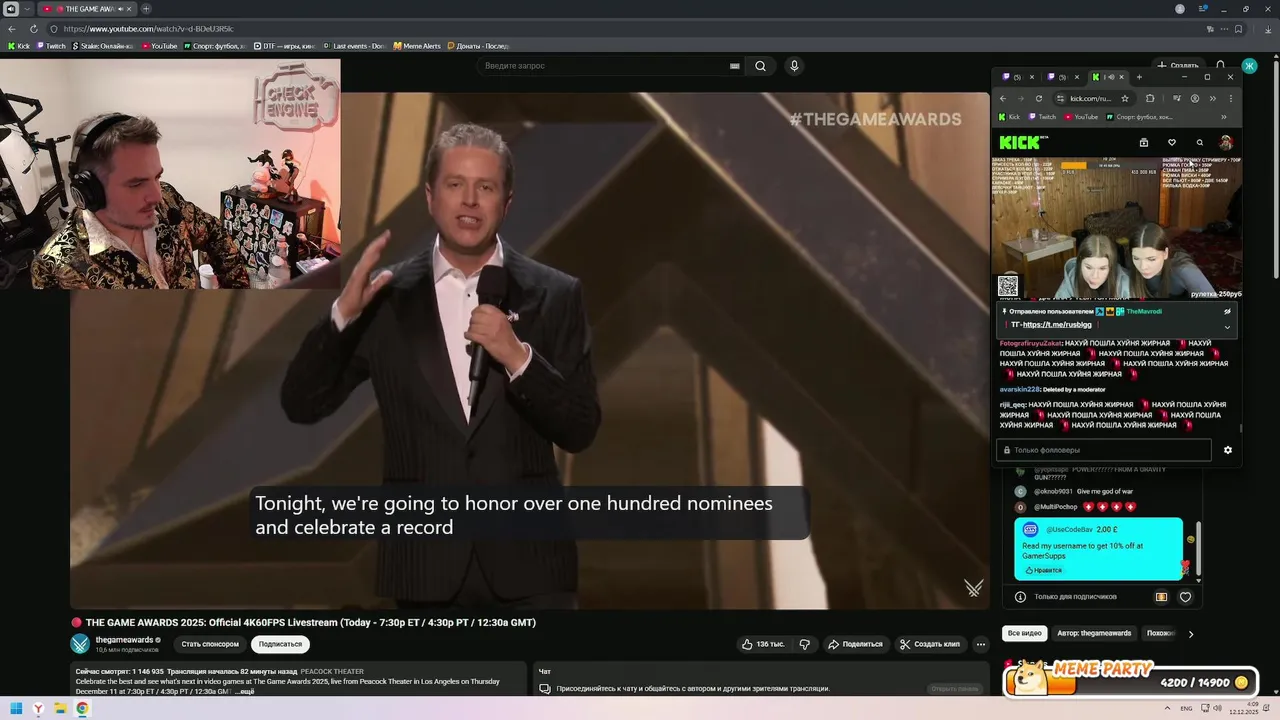This screenshot has width=1280, height=720.
Task: Click Стать спонсором button
Action: click(210, 644)
